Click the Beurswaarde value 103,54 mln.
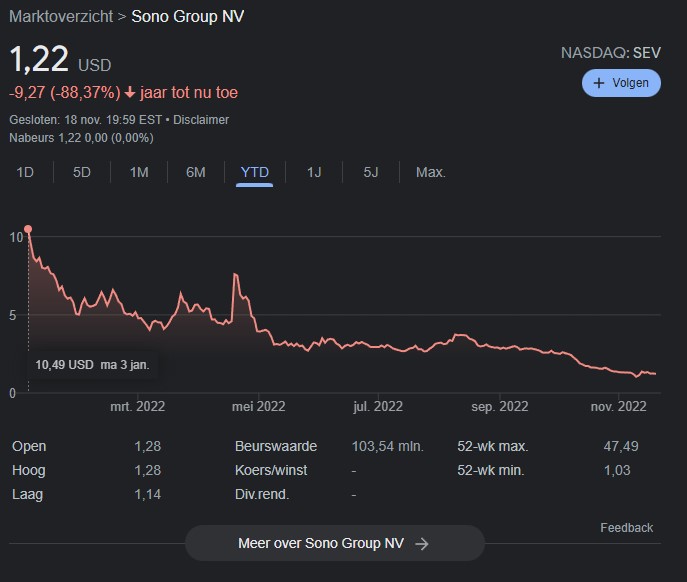 click(388, 446)
